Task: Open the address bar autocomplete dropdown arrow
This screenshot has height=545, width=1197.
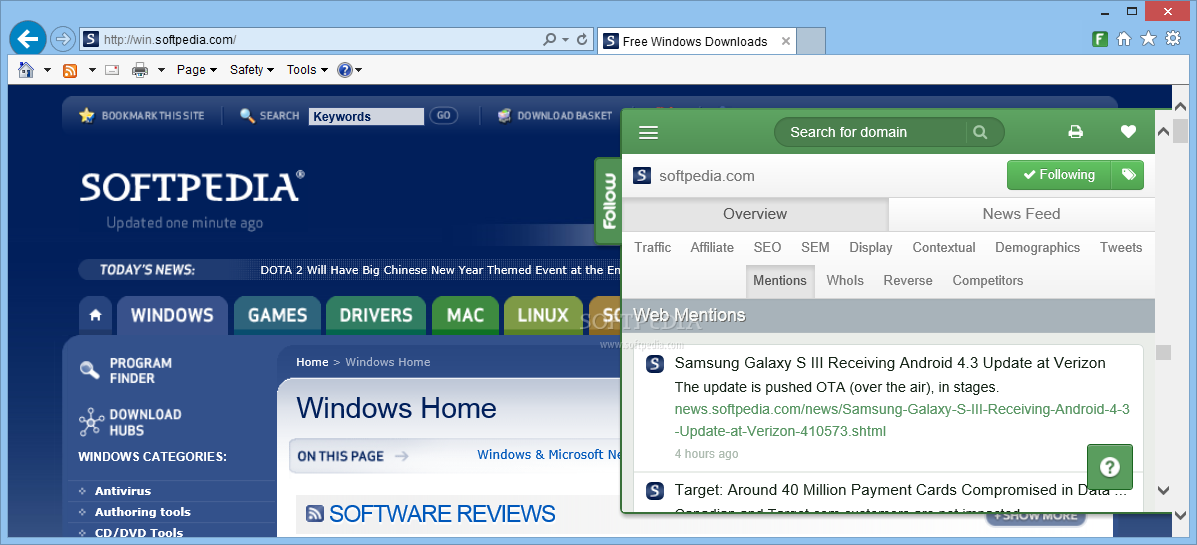Action: [566, 40]
